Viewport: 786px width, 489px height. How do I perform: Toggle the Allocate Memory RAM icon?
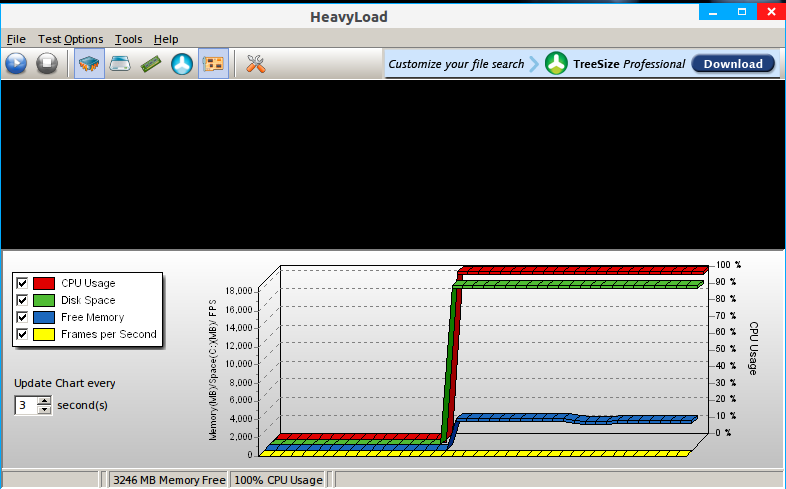pyautogui.click(x=151, y=64)
